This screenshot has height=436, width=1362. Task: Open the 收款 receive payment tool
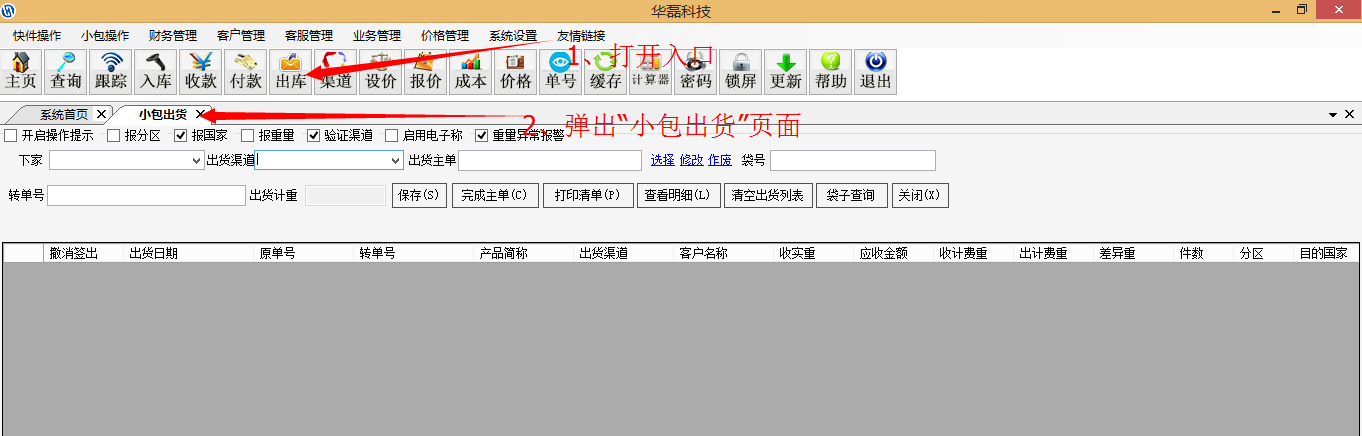tap(200, 71)
